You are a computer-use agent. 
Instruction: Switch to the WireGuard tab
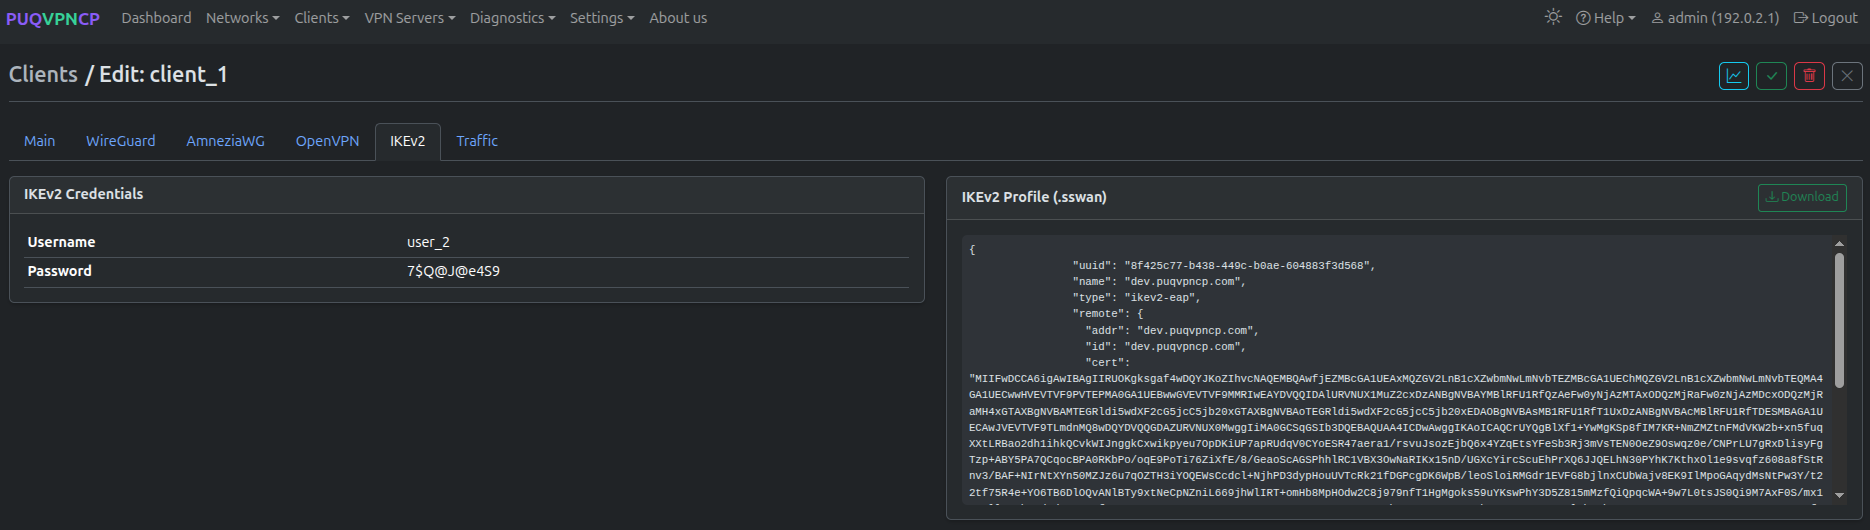(121, 141)
